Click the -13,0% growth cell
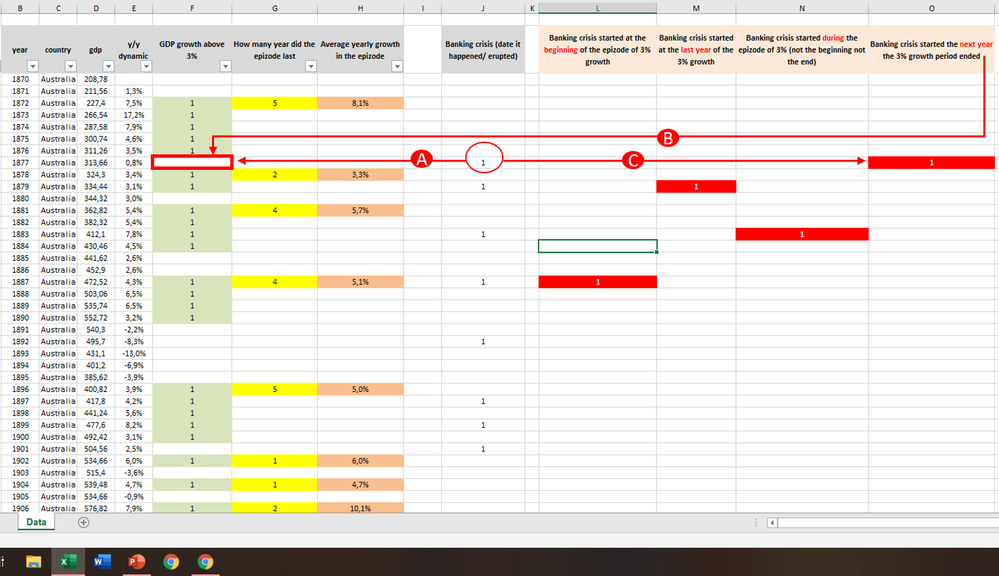The image size is (999, 576). point(134,354)
